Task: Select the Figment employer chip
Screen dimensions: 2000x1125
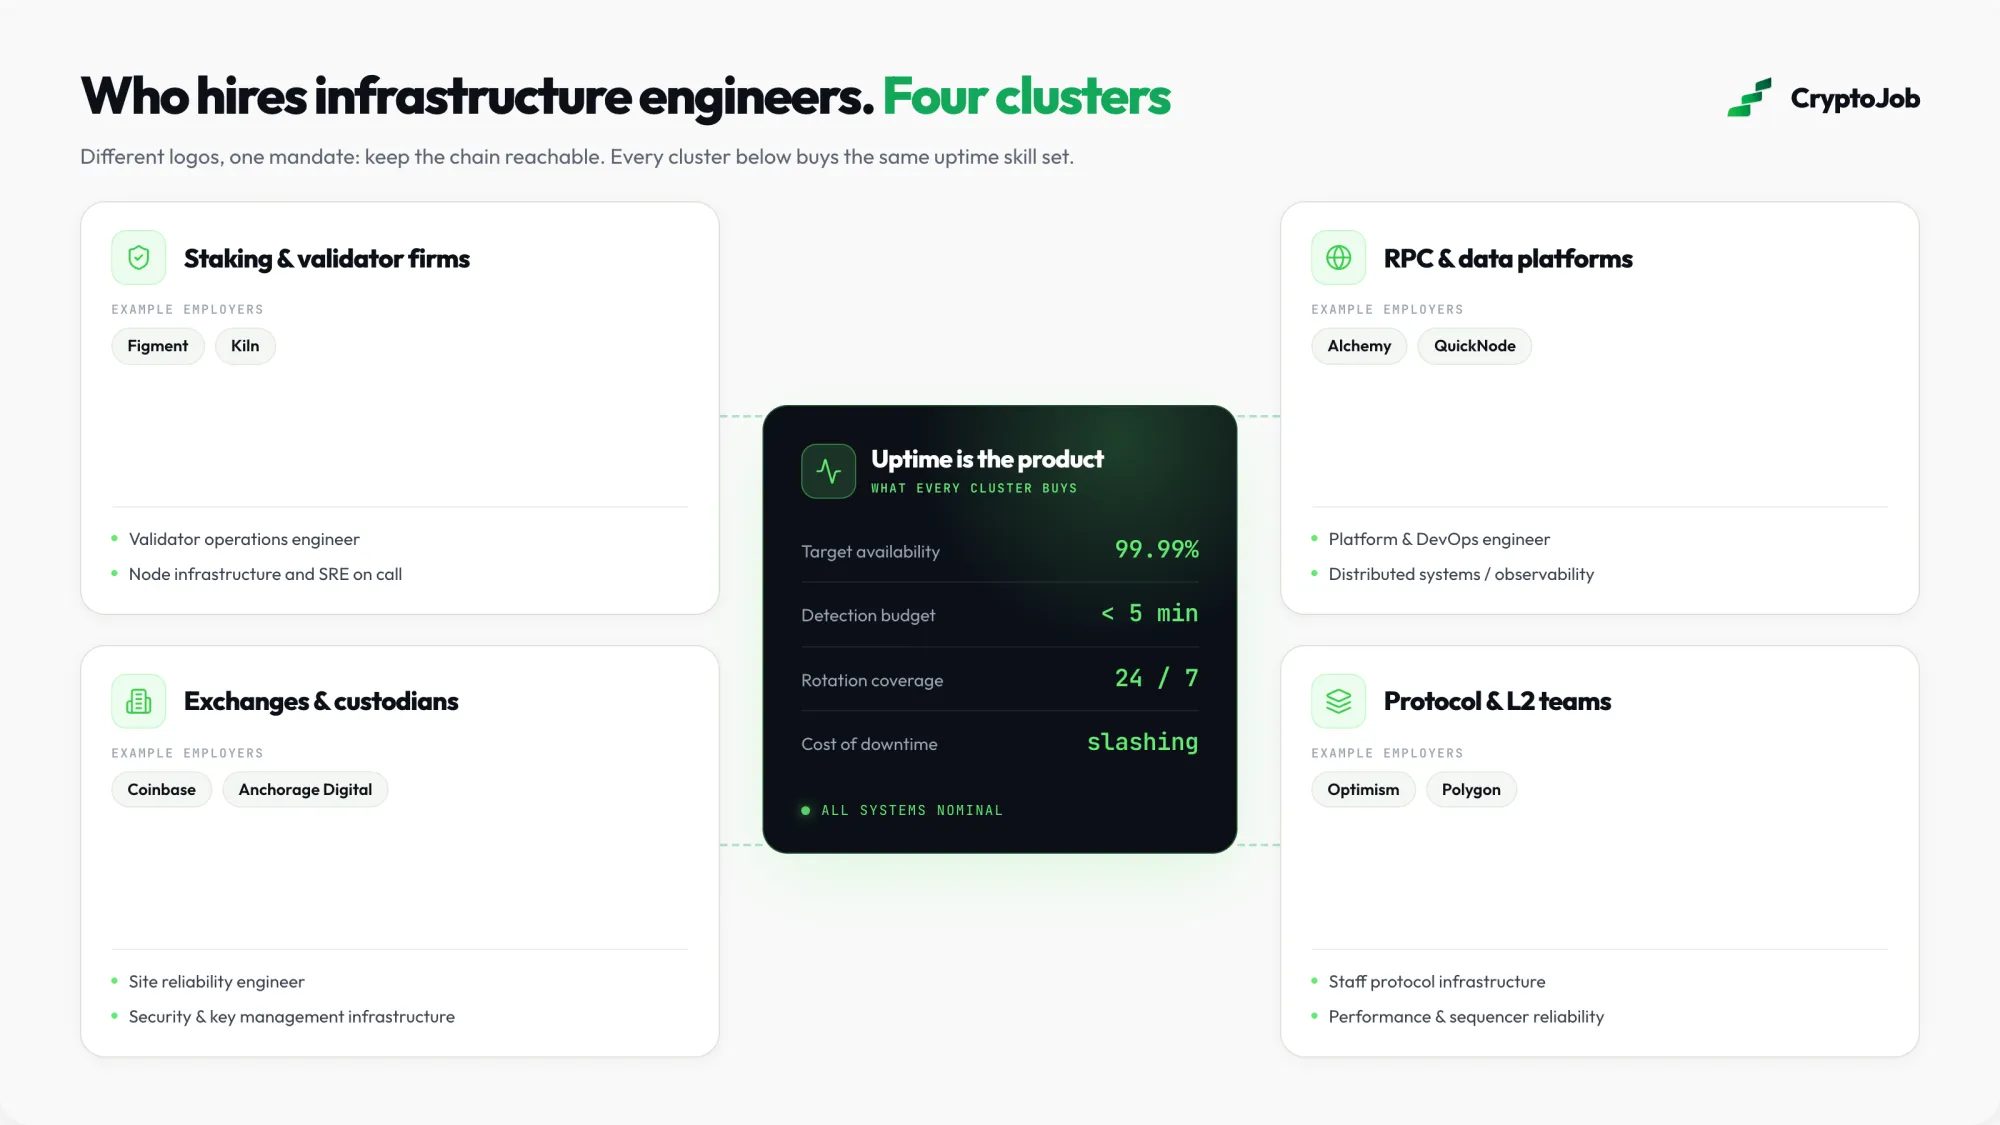Action: [x=158, y=346]
